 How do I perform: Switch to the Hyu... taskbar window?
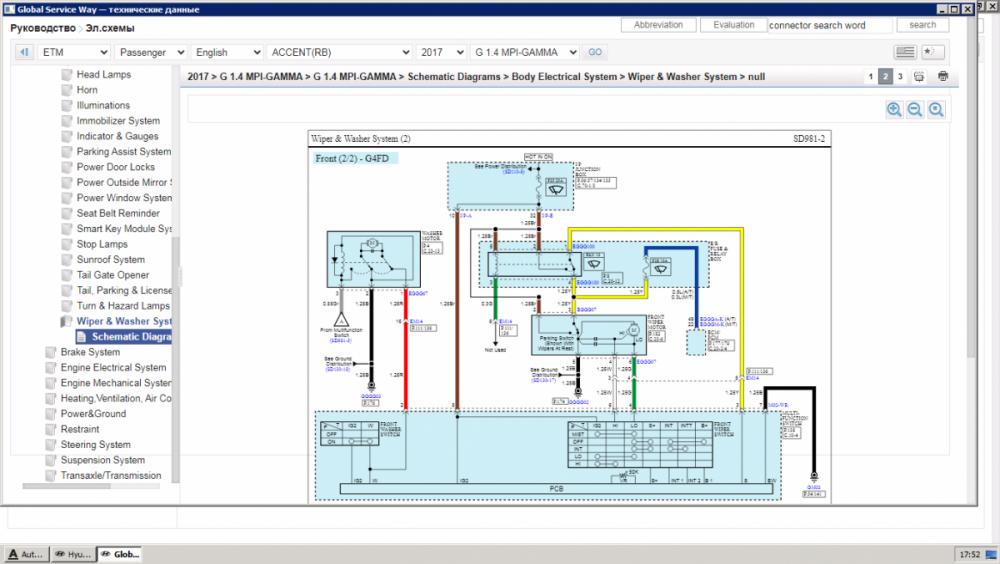coord(71,554)
